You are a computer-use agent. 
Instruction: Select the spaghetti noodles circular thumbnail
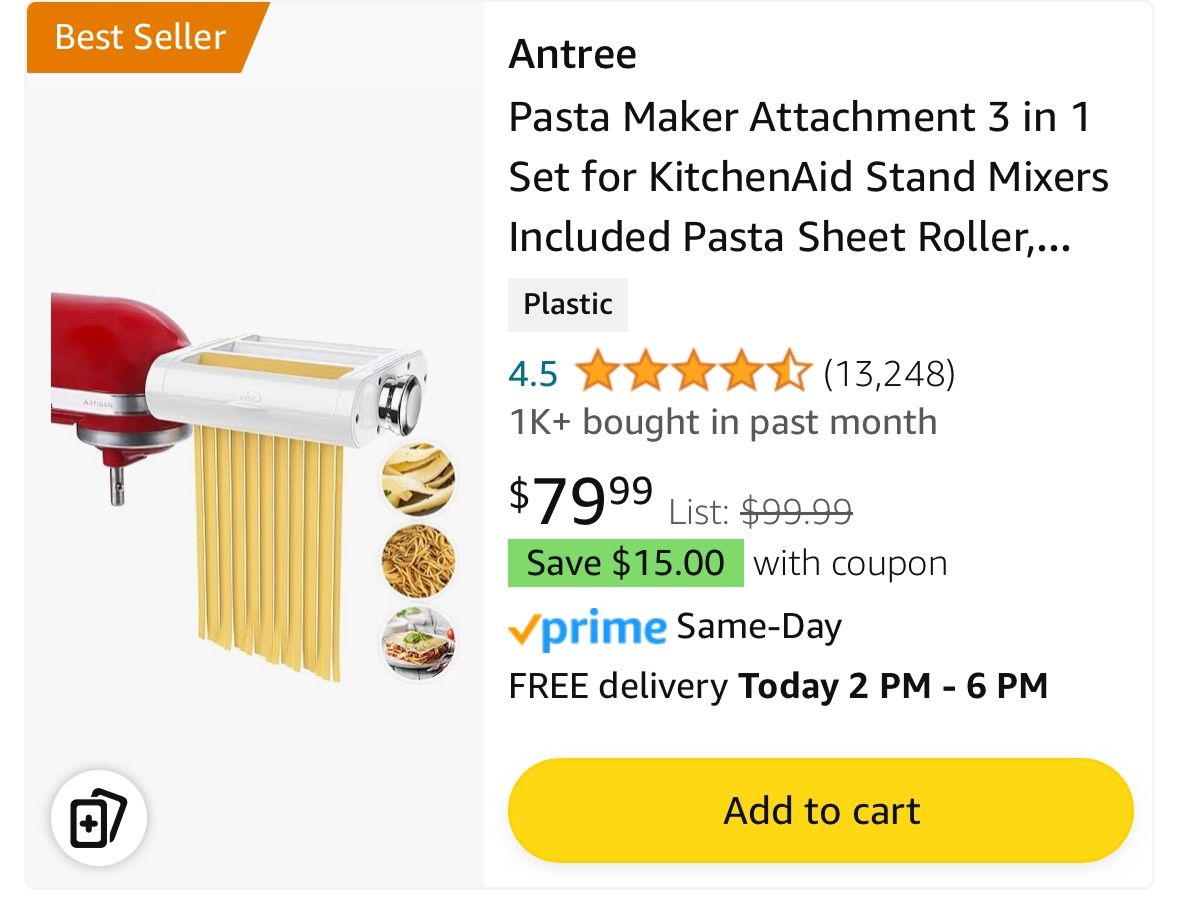(418, 560)
